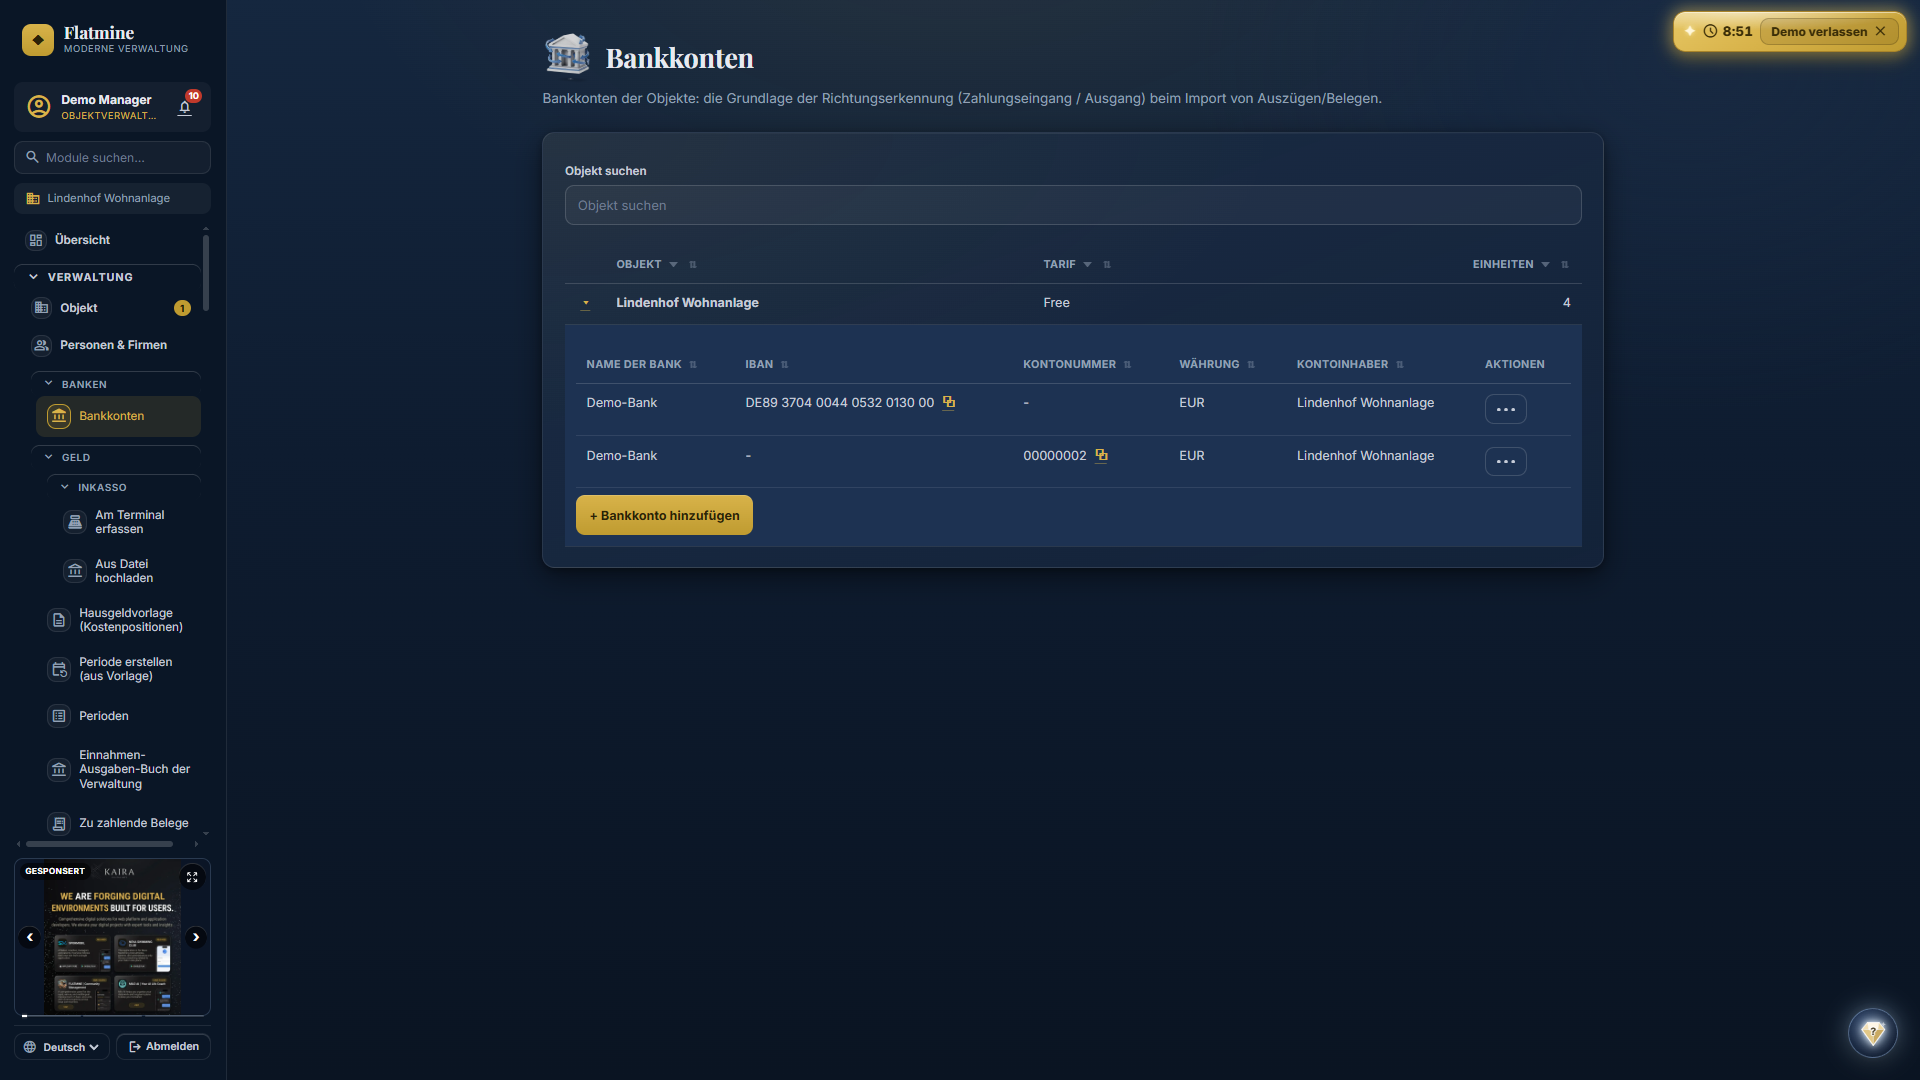Open the Objekt column filter dropdown
The height and width of the screenshot is (1080, 1920).
(674, 265)
